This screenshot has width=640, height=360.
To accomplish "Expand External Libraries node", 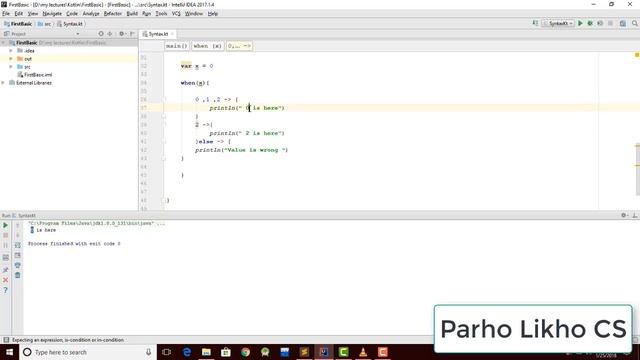I will point(4,83).
